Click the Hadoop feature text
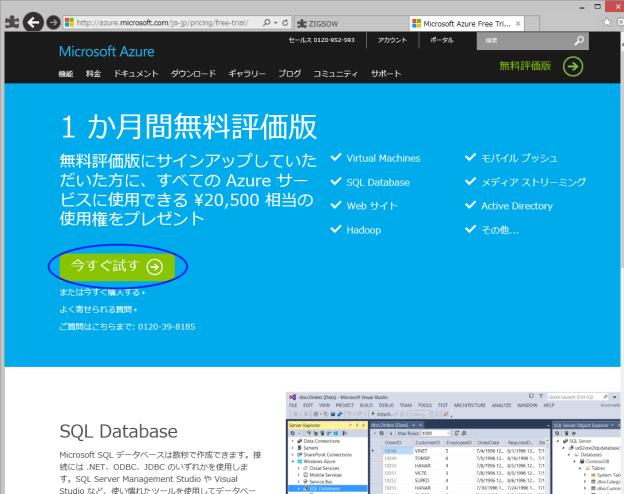Image resolution: width=624 pixels, height=494 pixels. coord(363,230)
